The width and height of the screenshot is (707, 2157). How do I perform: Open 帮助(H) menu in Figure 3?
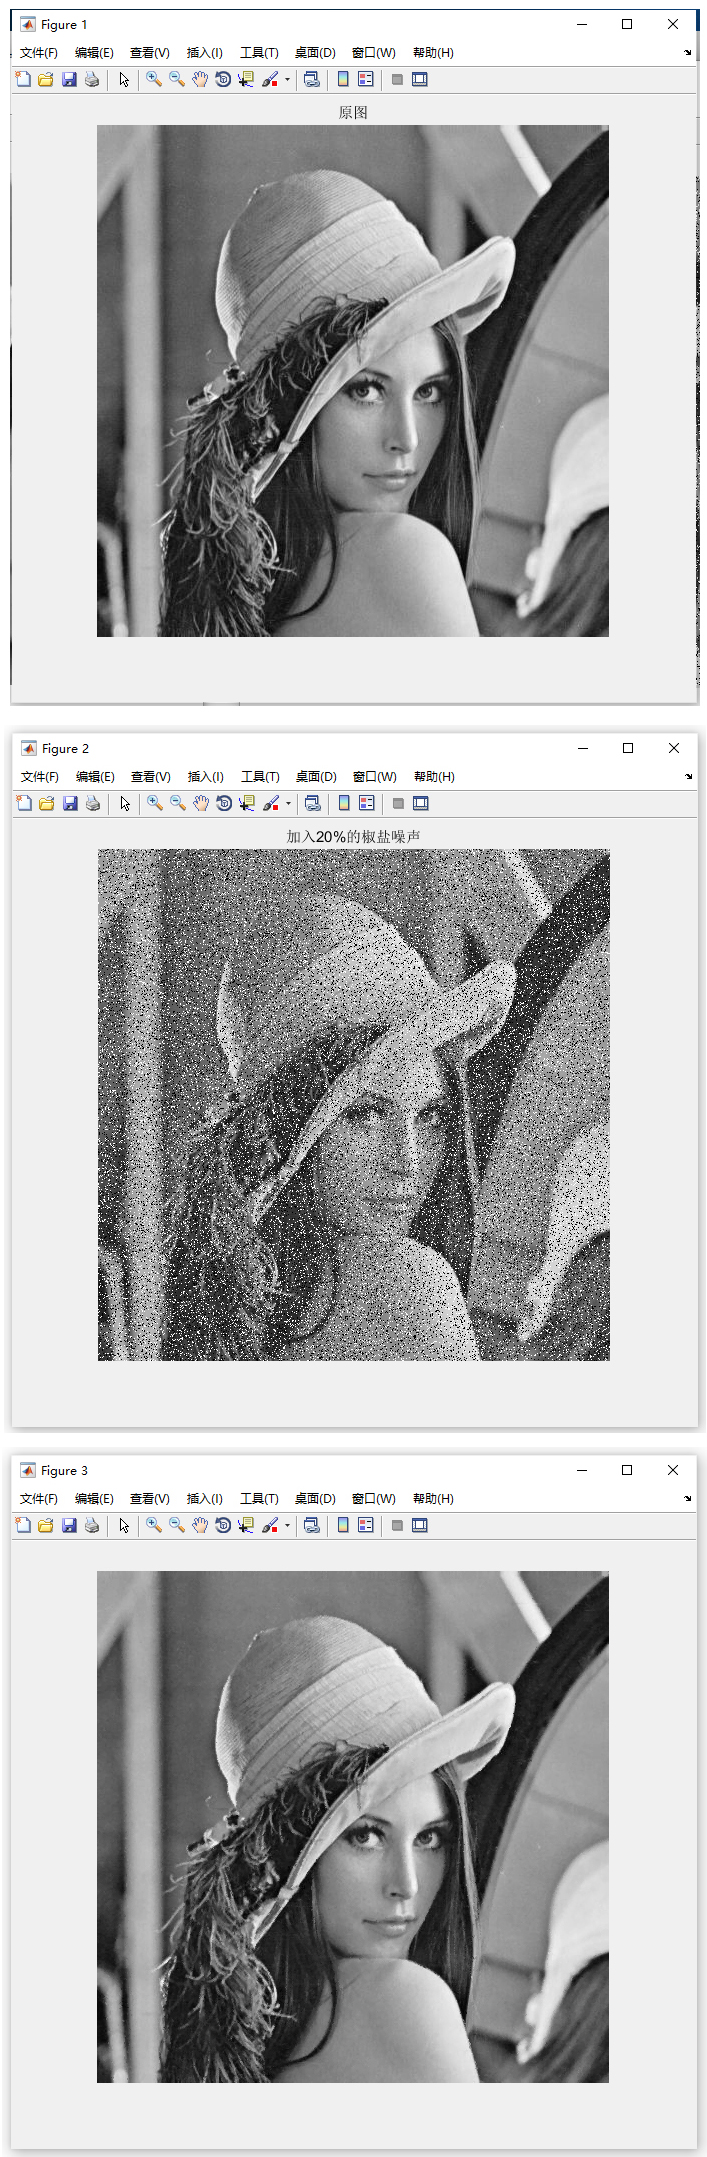coord(433,1499)
